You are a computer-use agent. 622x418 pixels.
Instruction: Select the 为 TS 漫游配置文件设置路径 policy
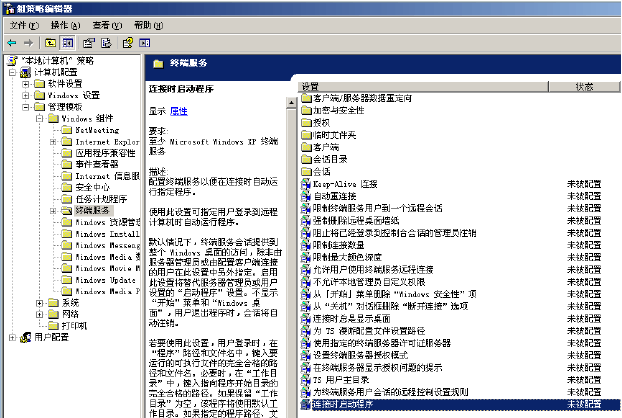coord(369,331)
